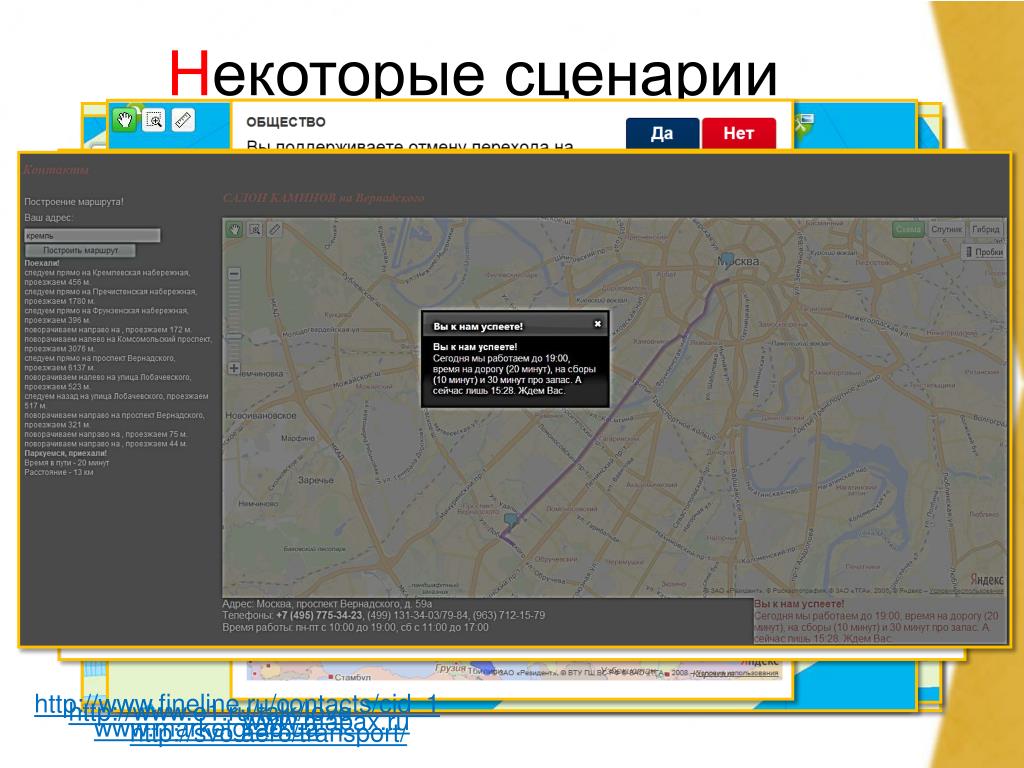Open the fineline.ru contacts link below the screenshots

236,704
